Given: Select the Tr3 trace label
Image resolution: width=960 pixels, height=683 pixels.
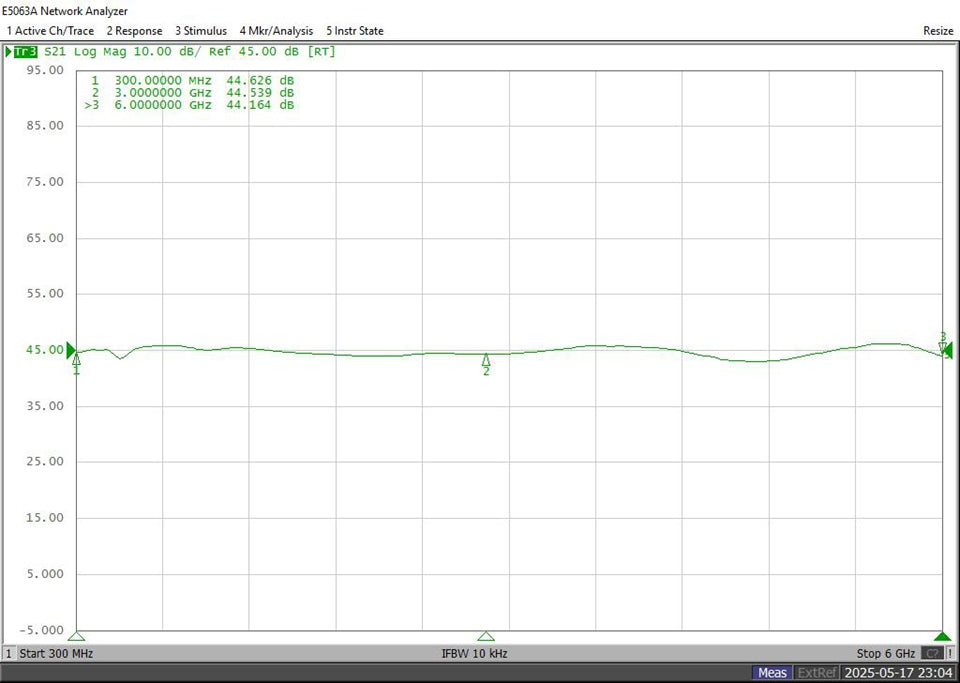Looking at the screenshot, I should (x=25, y=51).
